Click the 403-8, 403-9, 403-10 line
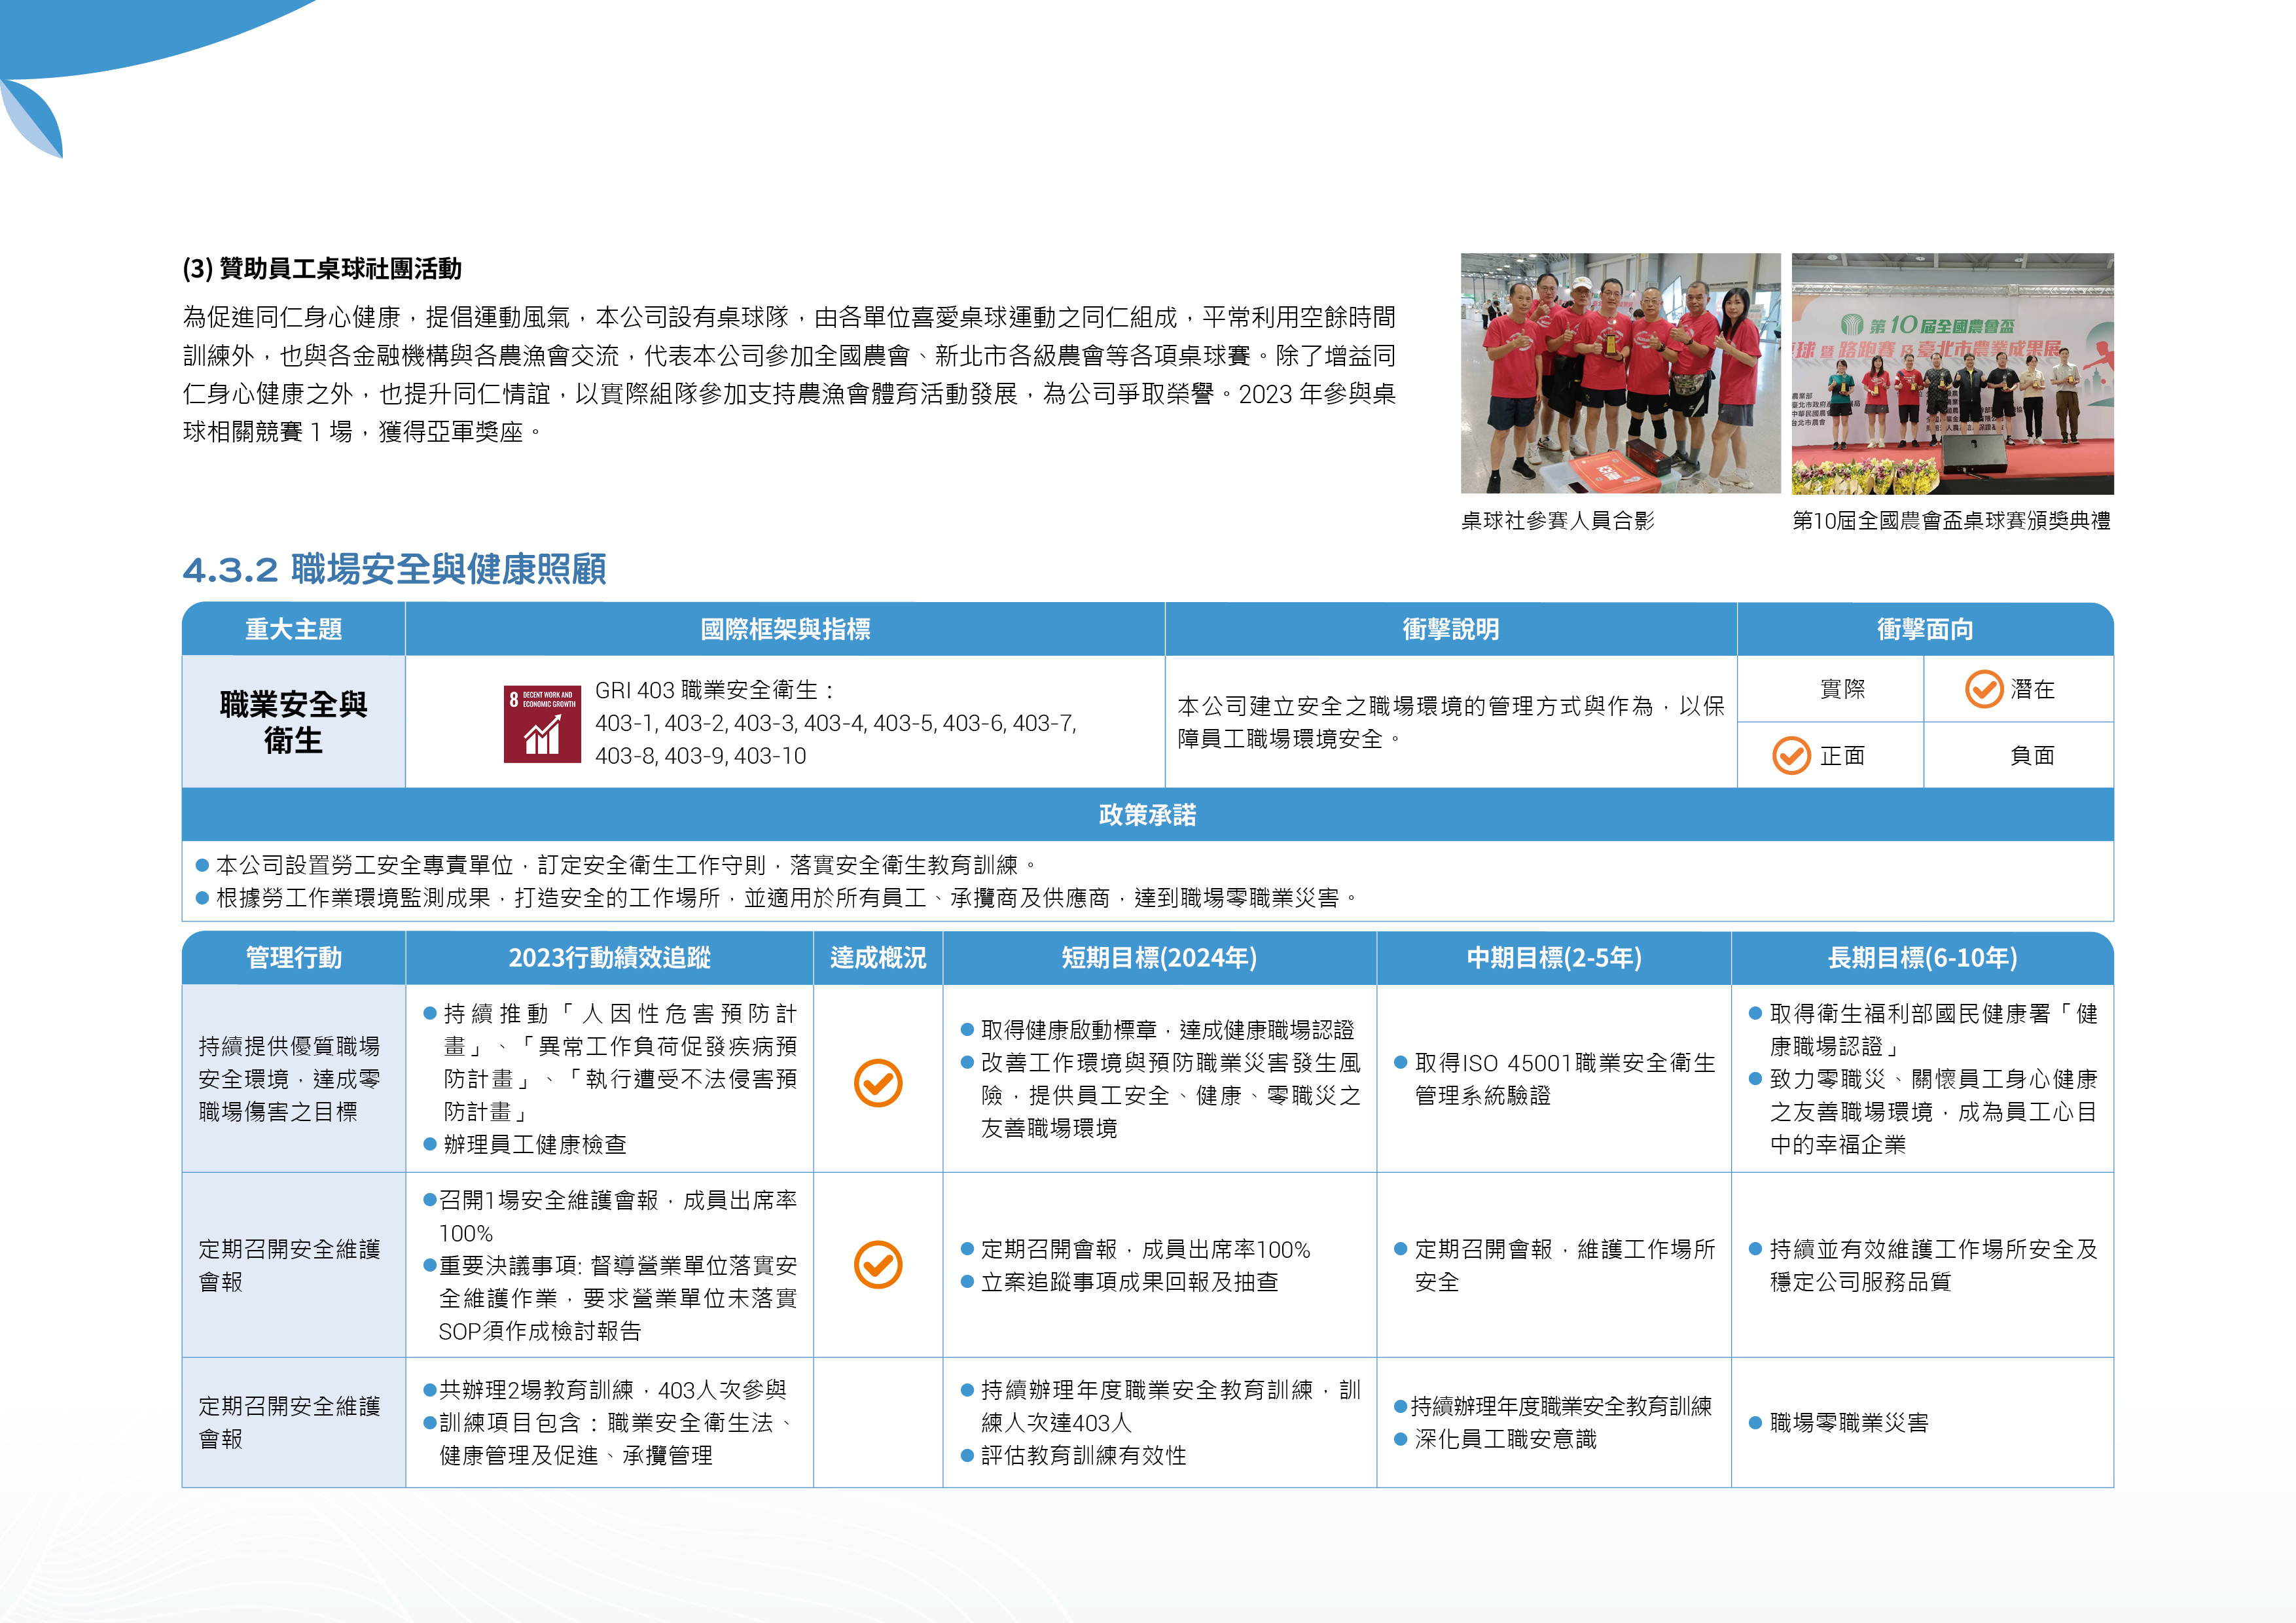Viewport: 2296px width, 1623px height. [x=700, y=756]
